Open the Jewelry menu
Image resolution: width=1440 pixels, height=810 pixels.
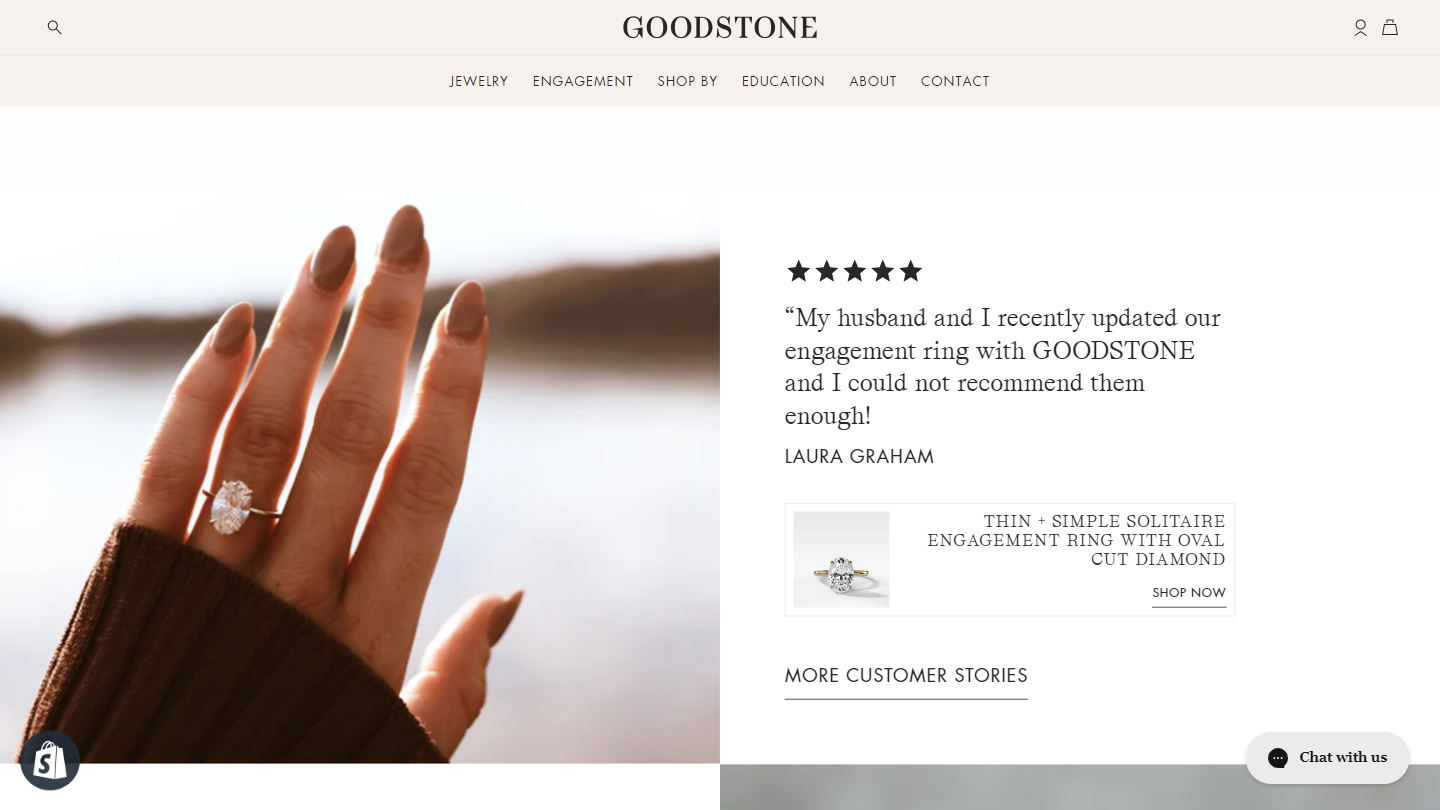[479, 81]
